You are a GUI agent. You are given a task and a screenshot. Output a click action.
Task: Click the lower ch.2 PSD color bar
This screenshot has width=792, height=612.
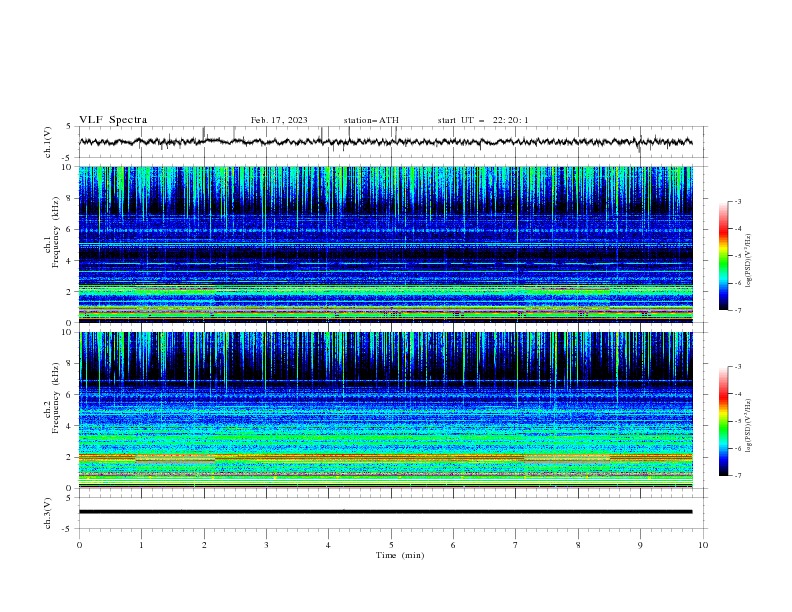click(x=723, y=421)
